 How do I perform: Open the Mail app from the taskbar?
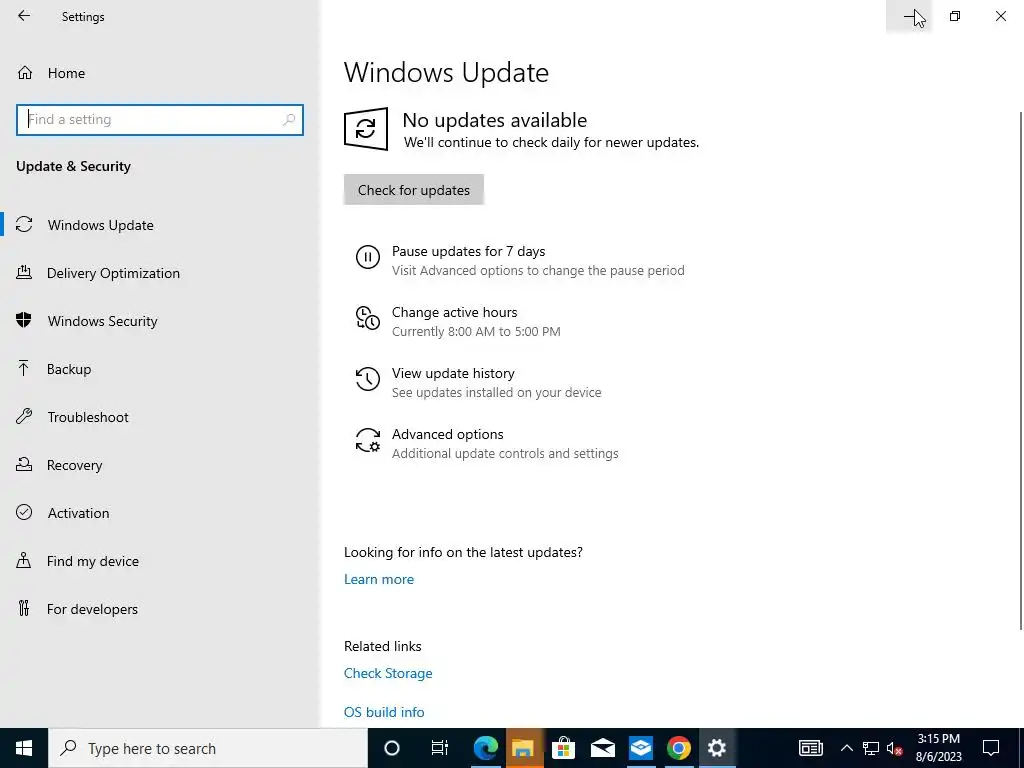click(602, 748)
